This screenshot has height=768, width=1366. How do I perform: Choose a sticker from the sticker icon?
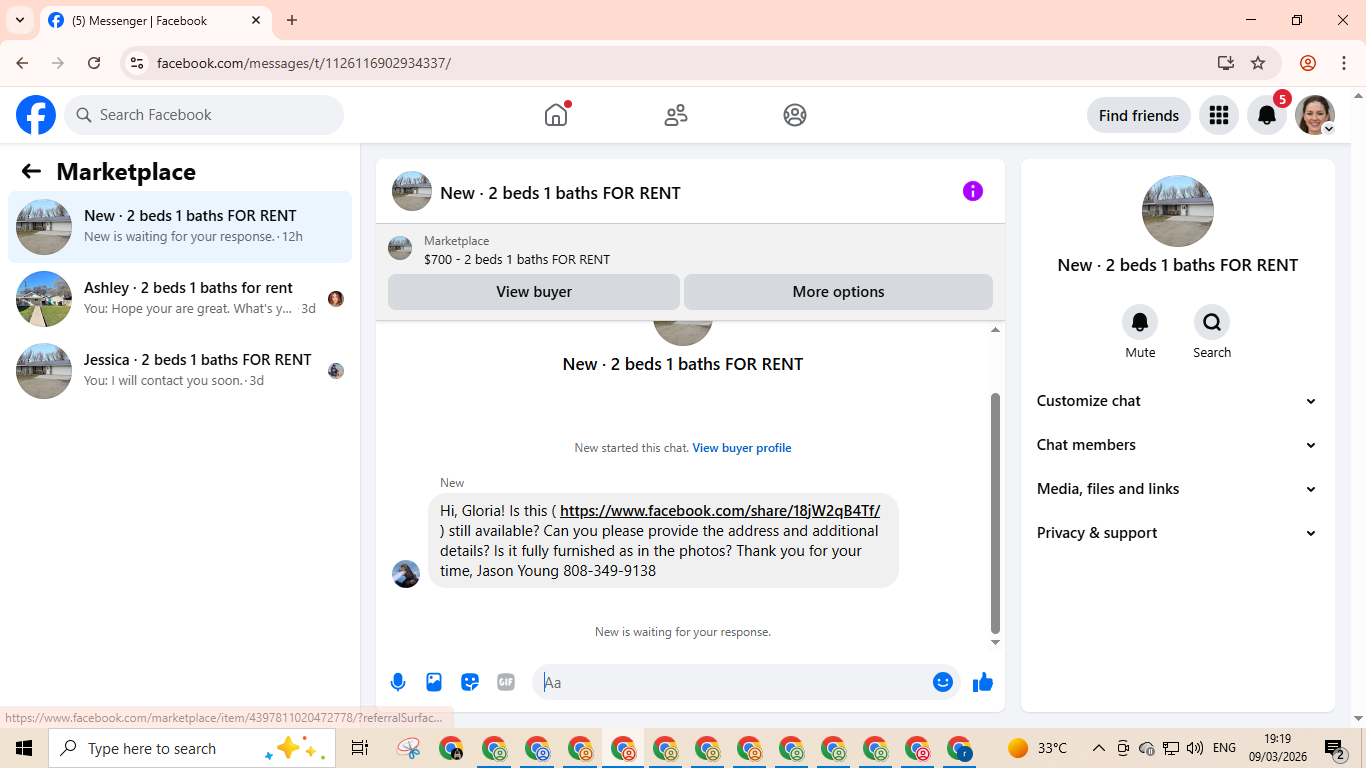[470, 682]
